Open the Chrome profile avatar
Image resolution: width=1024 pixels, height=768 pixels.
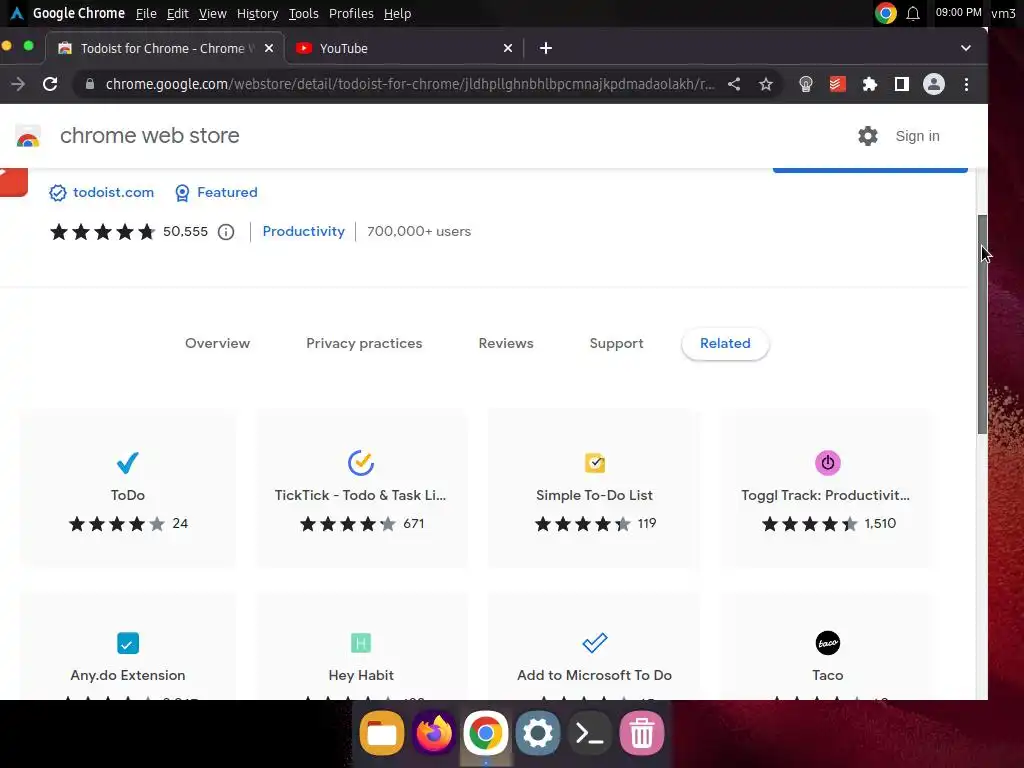click(x=934, y=84)
